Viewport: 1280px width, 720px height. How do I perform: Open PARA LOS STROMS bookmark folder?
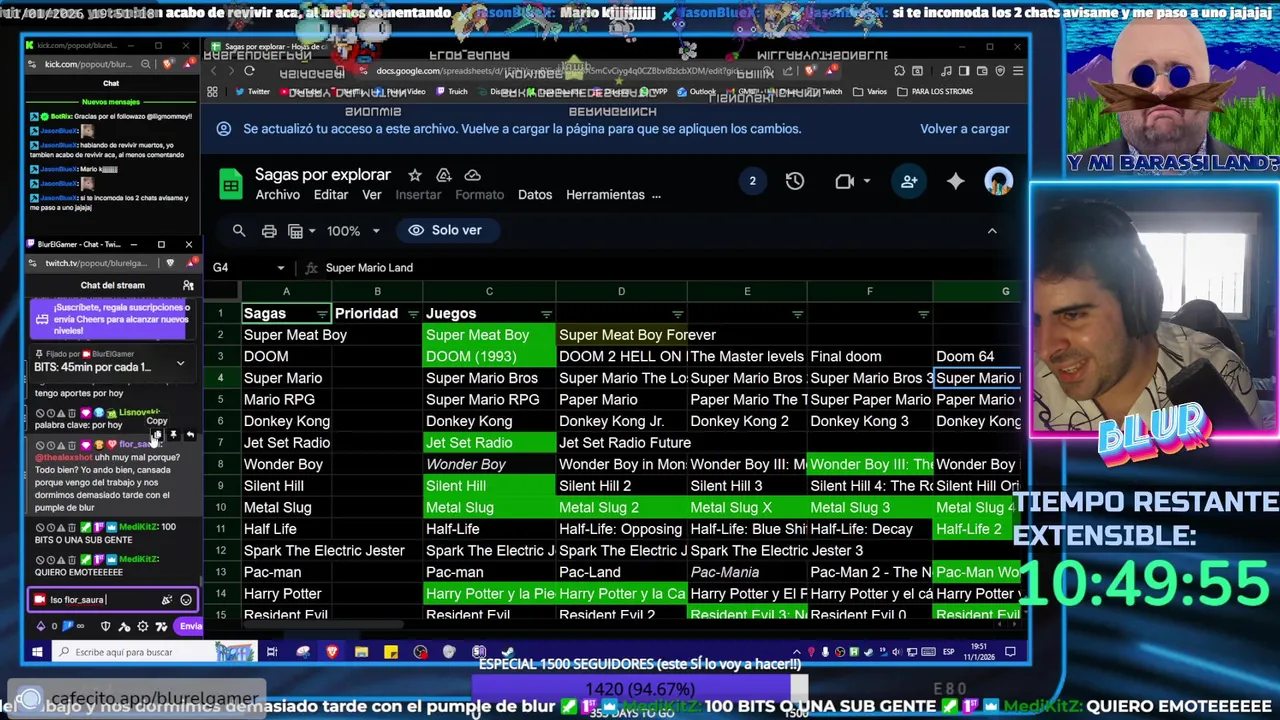935,92
